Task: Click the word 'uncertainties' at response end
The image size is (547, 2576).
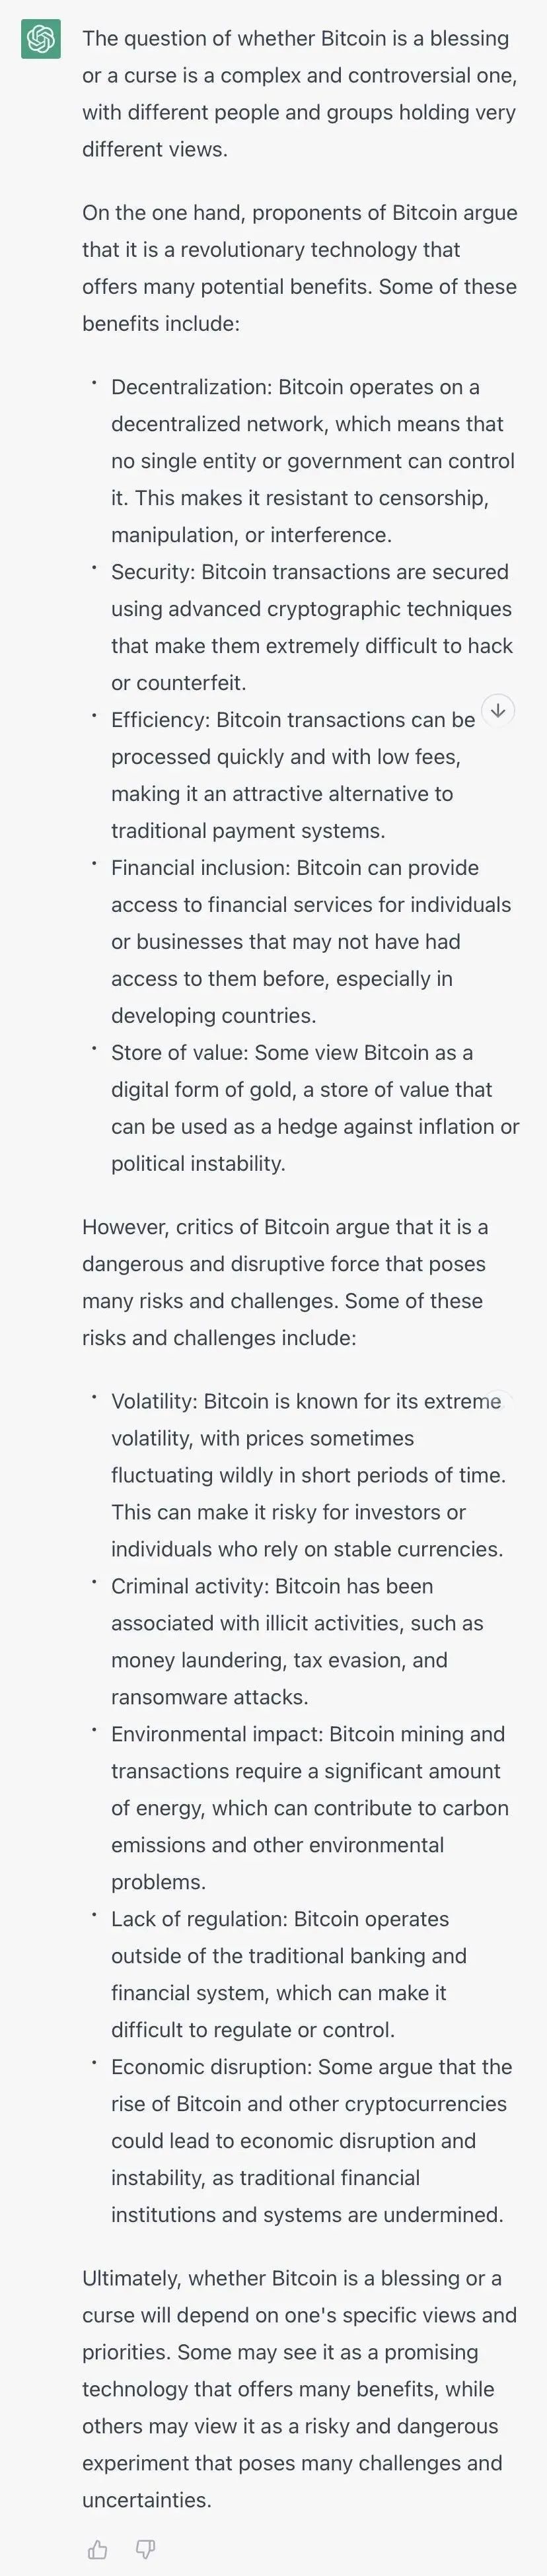Action: [x=146, y=2500]
